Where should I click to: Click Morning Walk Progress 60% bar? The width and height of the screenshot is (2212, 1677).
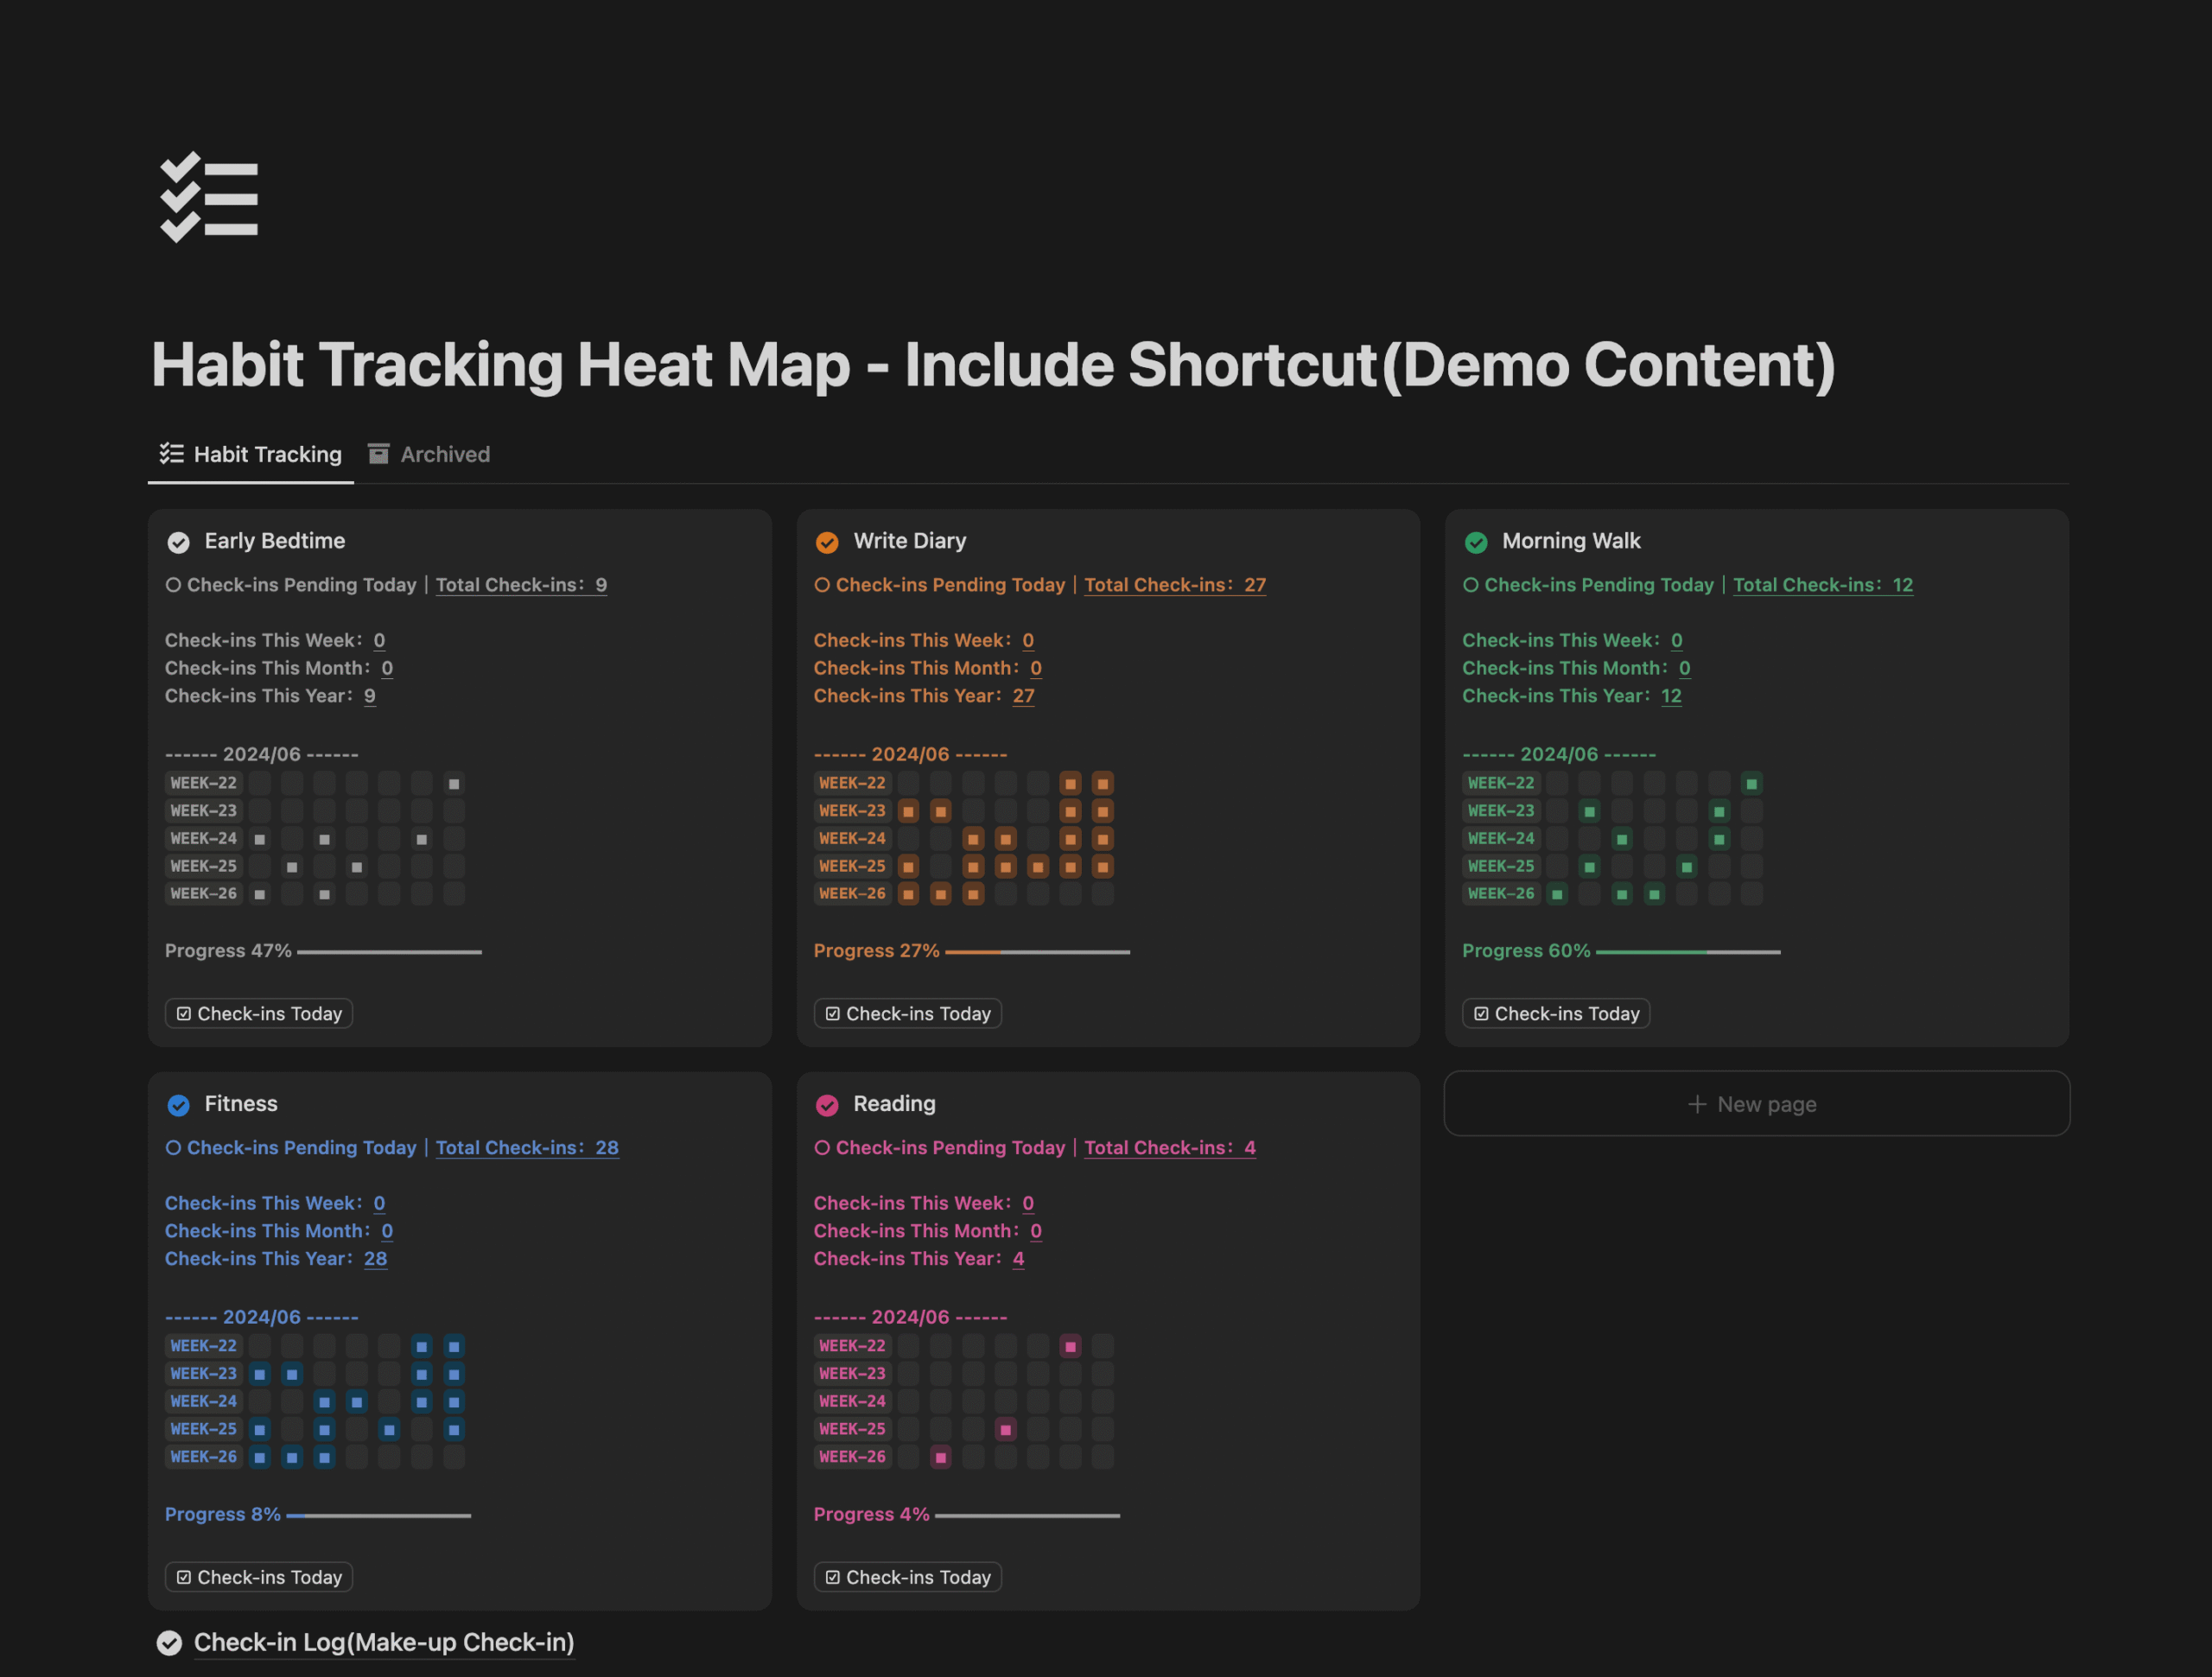point(1688,952)
